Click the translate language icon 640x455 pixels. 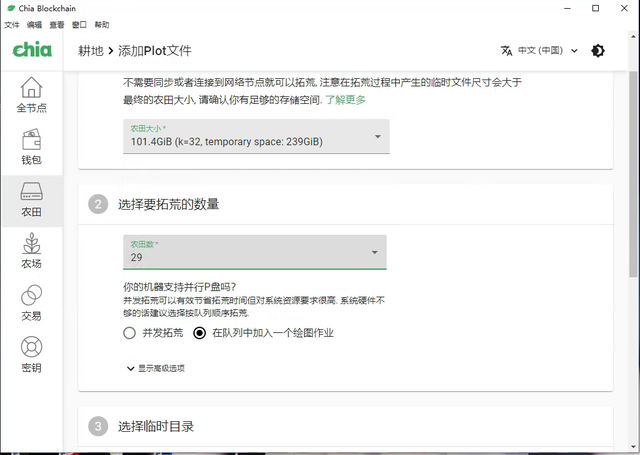pyautogui.click(x=507, y=51)
